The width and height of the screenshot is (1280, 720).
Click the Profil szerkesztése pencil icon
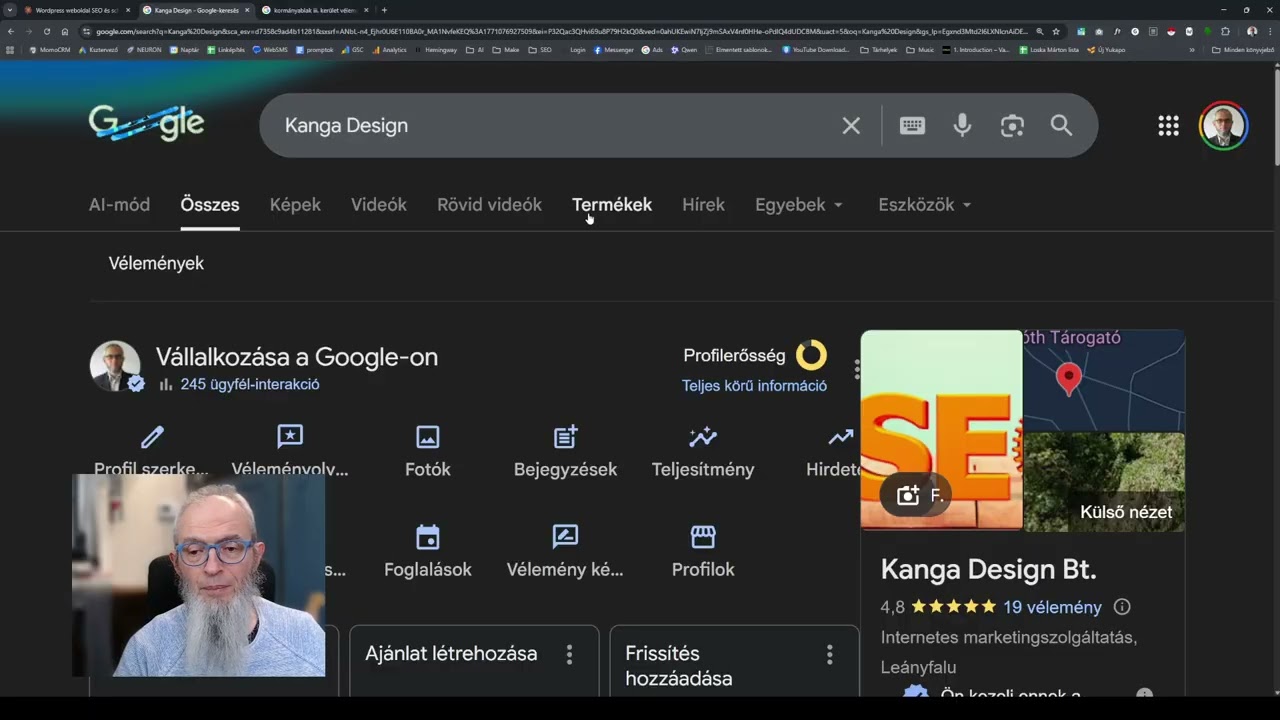point(152,437)
